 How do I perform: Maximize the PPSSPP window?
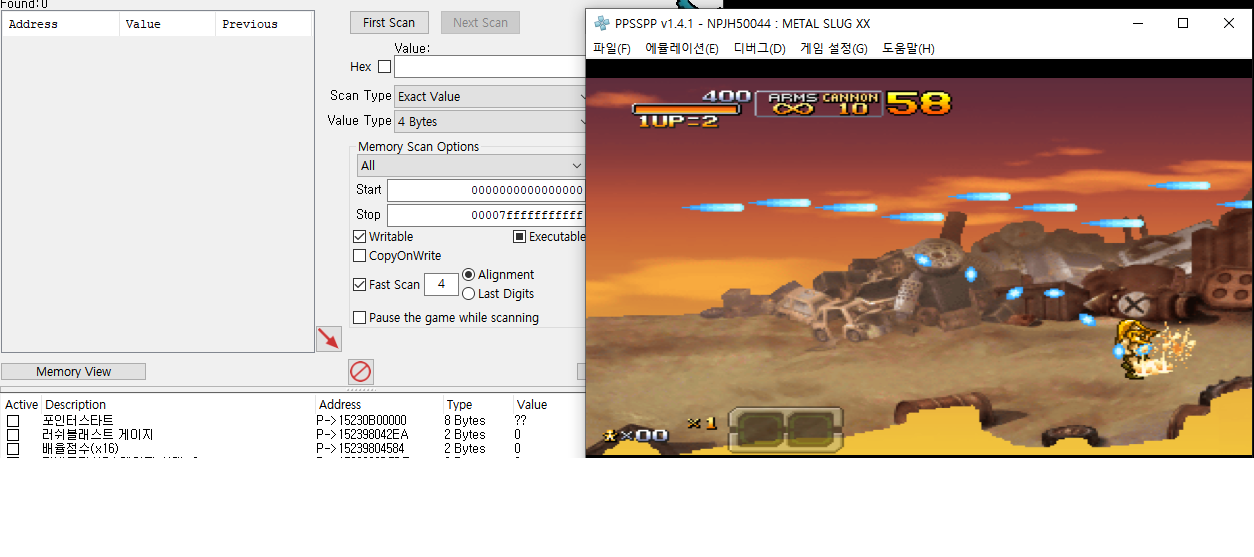(x=1183, y=23)
